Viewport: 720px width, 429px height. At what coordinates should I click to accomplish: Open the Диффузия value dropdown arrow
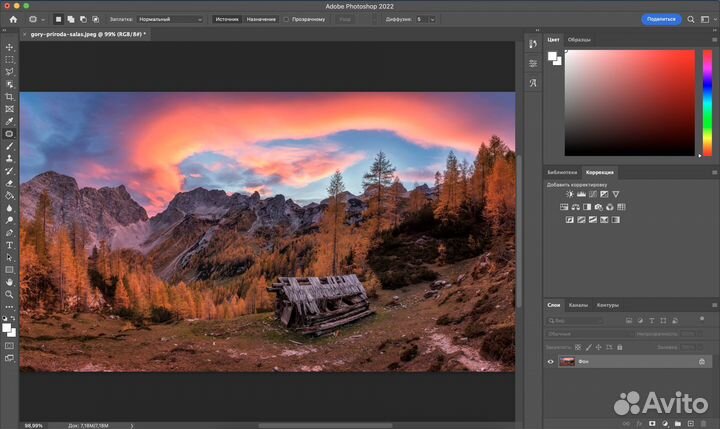(x=432, y=19)
